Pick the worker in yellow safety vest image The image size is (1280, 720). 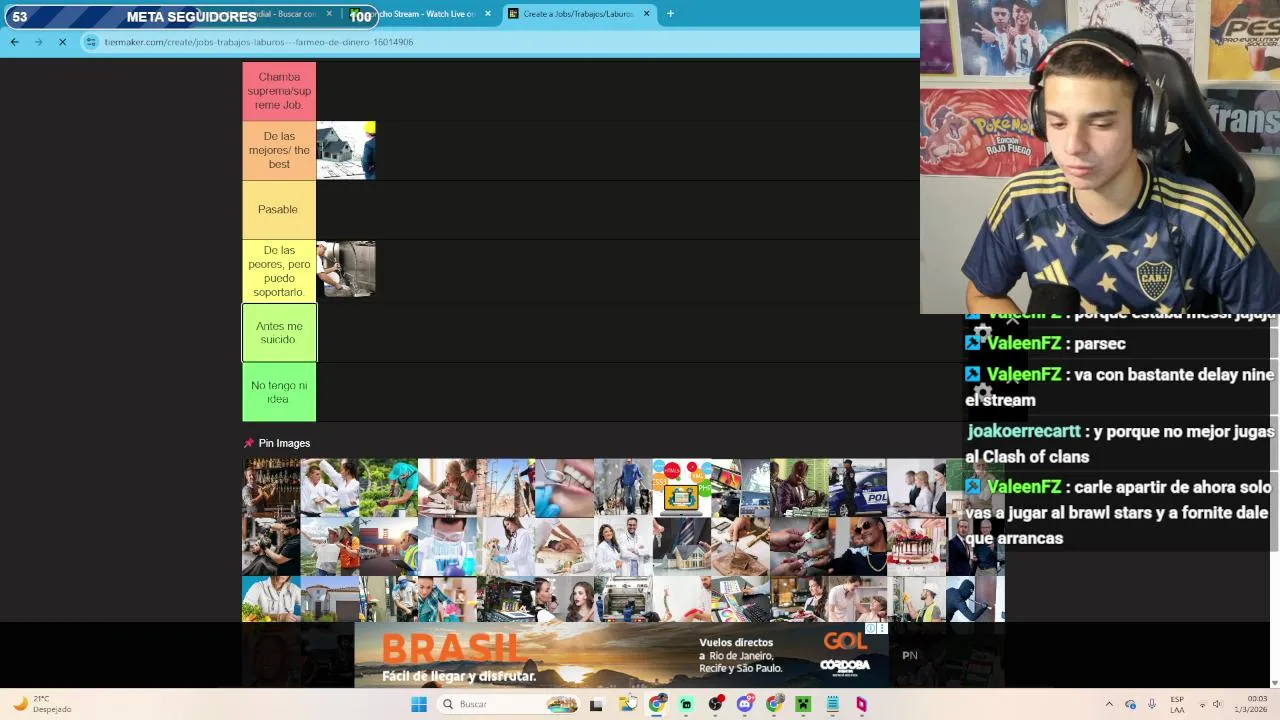tap(917, 599)
